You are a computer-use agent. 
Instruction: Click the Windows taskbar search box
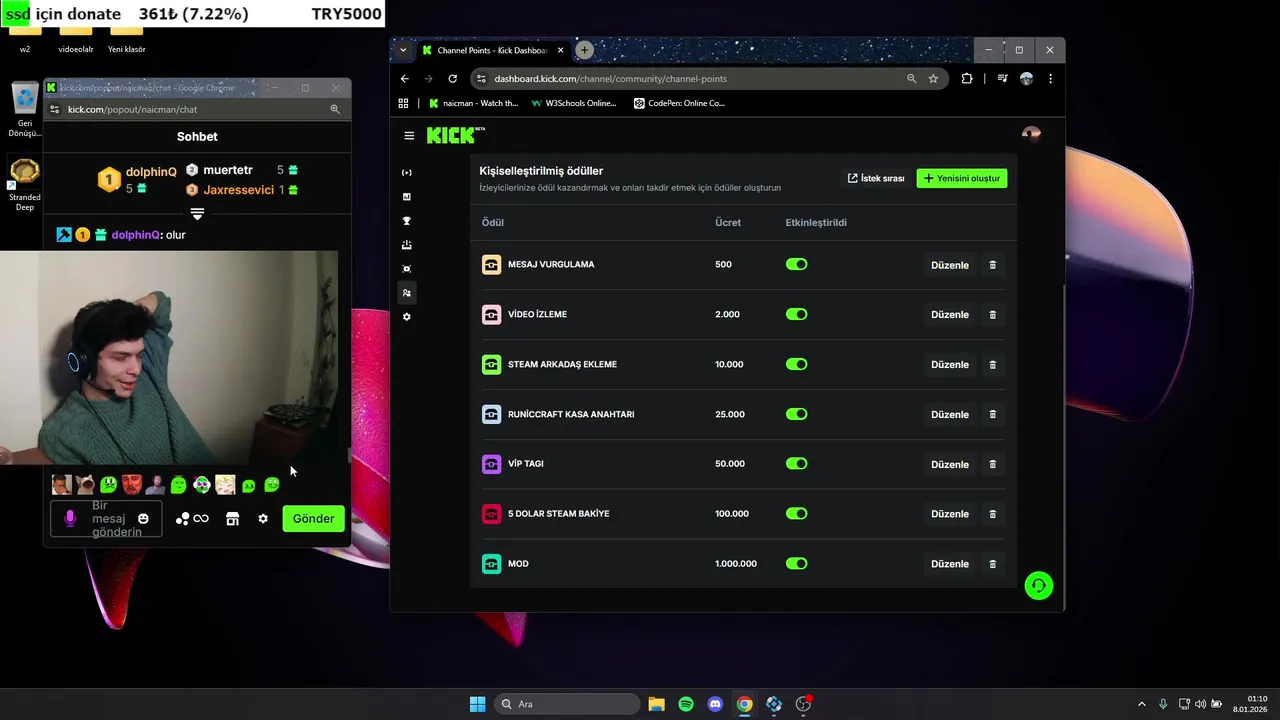(x=568, y=704)
